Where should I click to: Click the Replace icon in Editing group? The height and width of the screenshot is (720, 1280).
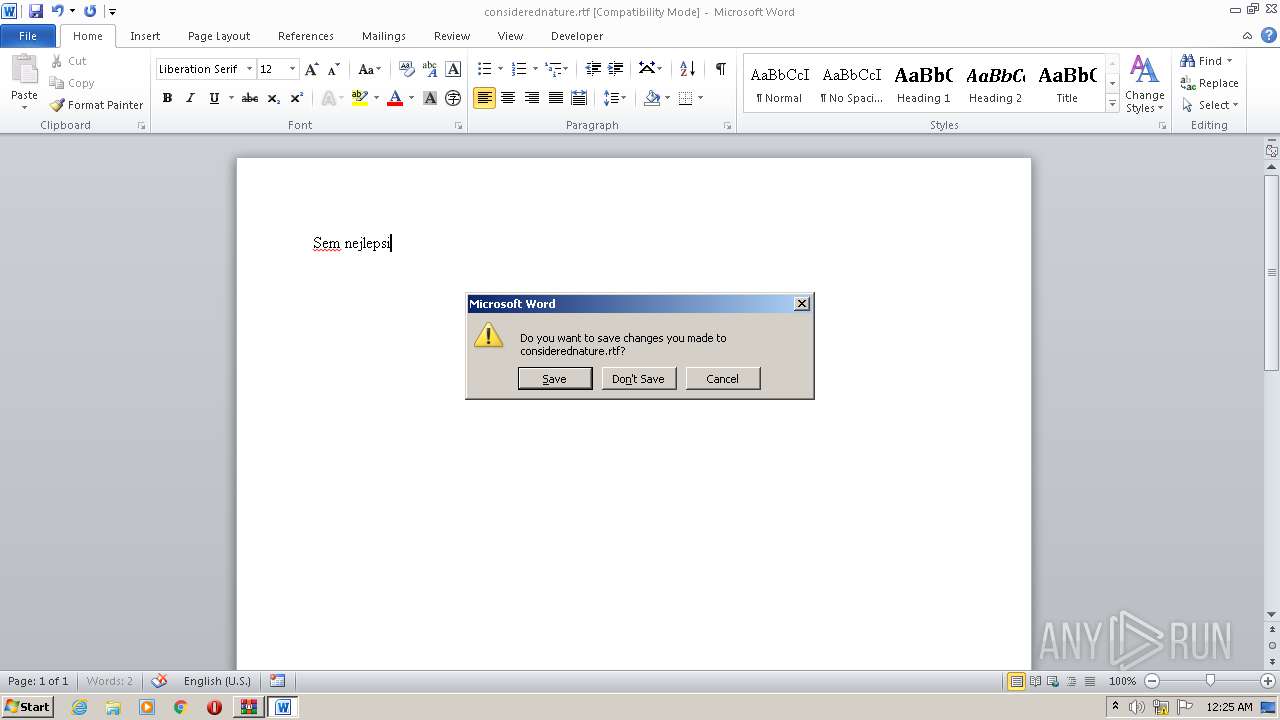pos(1188,83)
